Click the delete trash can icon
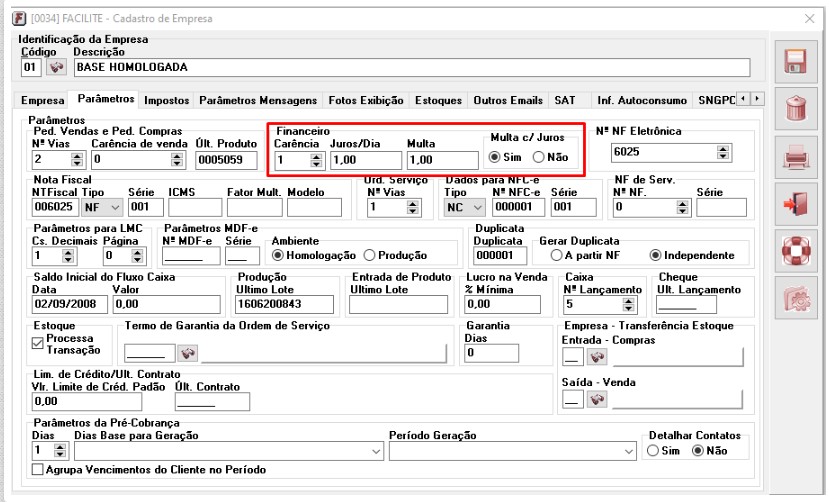This screenshot has height=502, width=829. tap(796, 109)
